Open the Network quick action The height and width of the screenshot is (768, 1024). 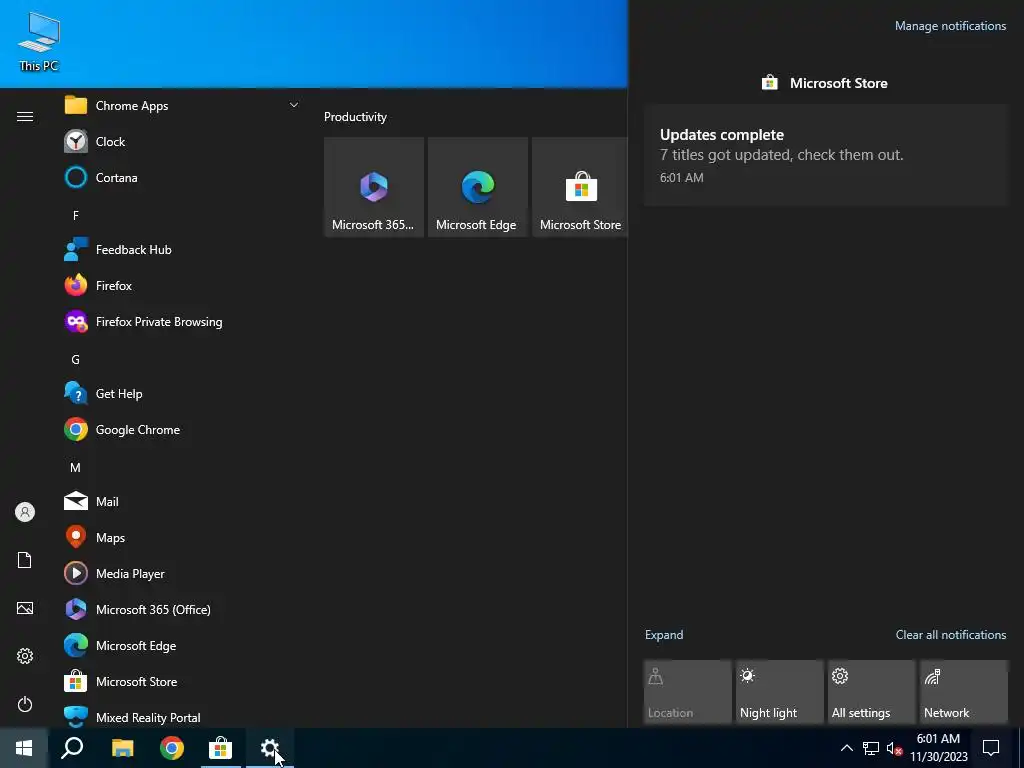pyautogui.click(x=963, y=692)
